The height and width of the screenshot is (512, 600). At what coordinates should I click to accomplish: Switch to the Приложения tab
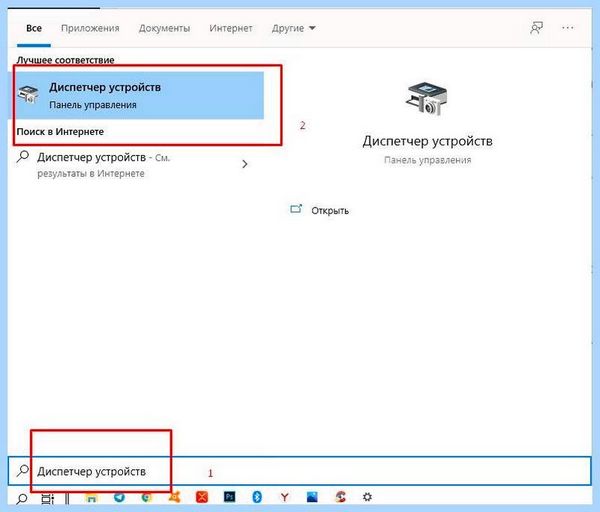coord(90,28)
